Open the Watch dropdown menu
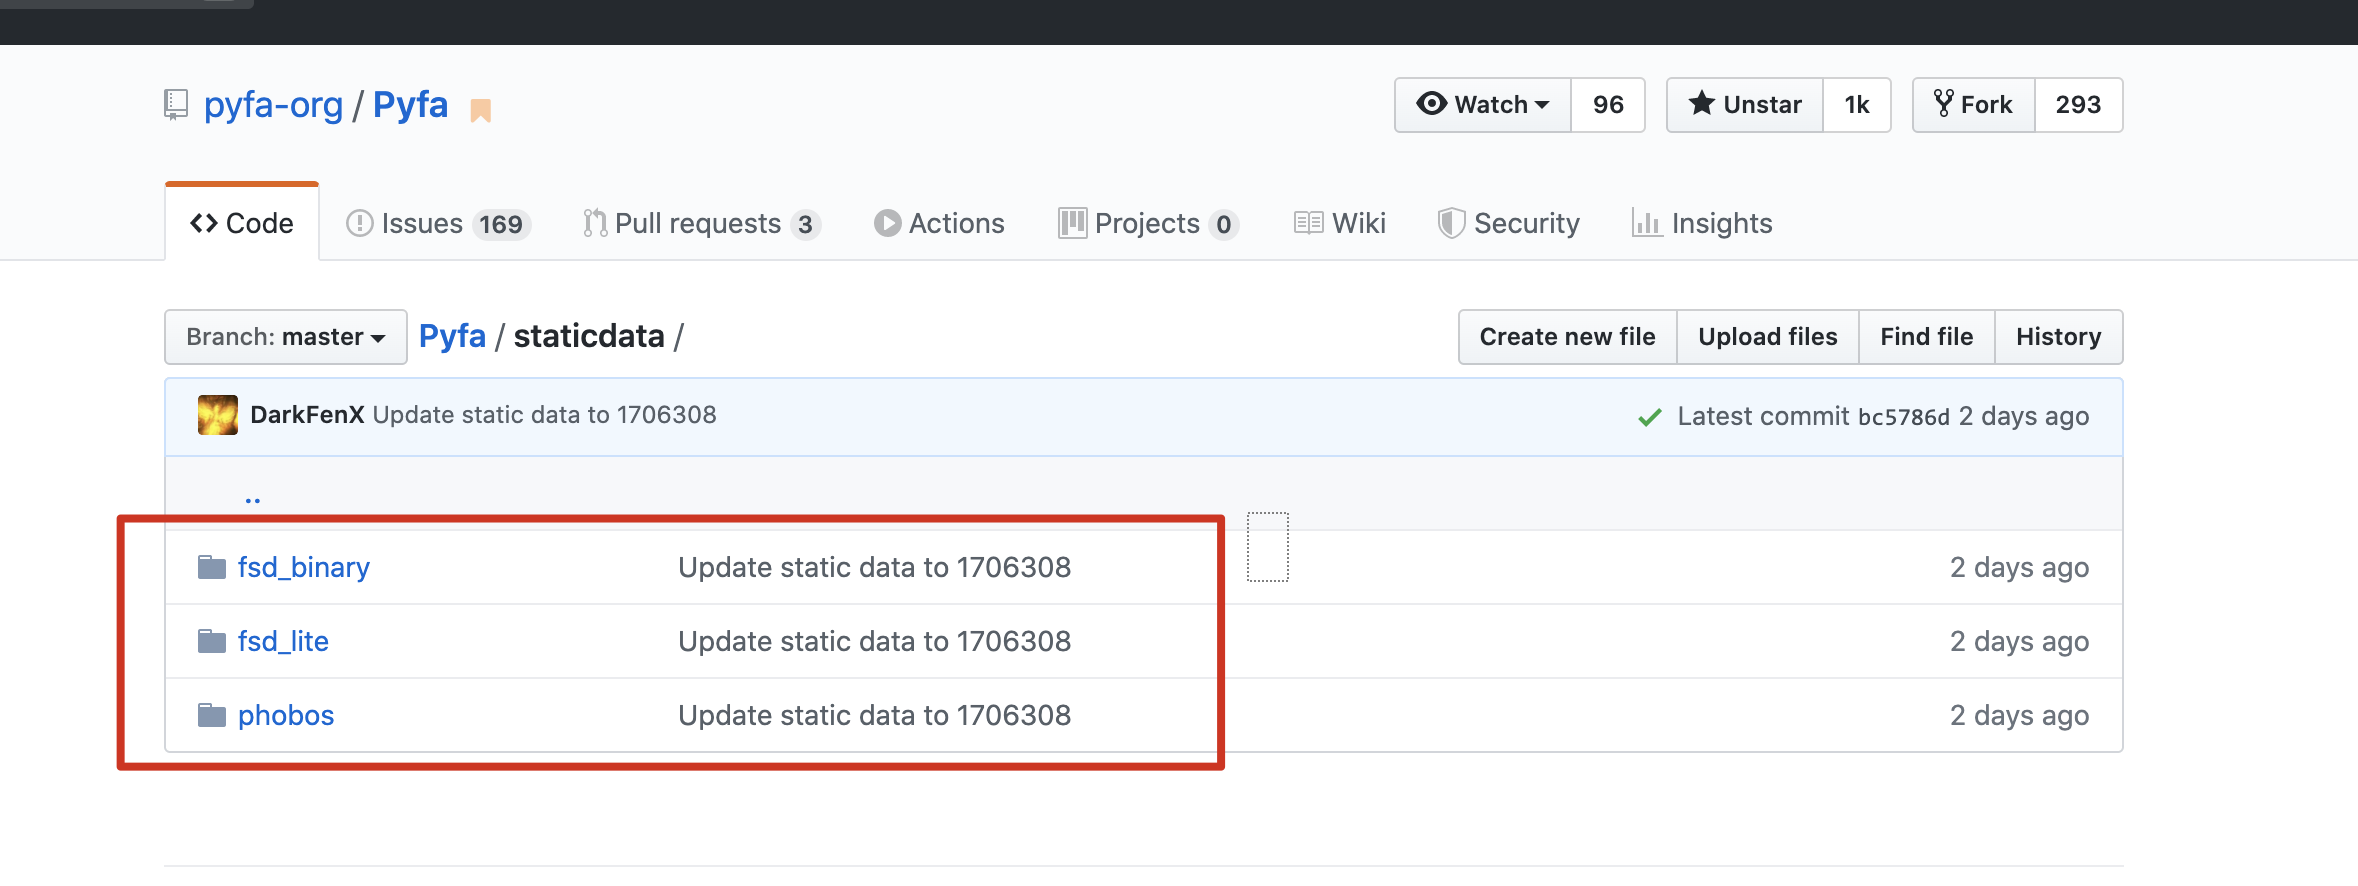Image resolution: width=2358 pixels, height=886 pixels. (x=1483, y=105)
